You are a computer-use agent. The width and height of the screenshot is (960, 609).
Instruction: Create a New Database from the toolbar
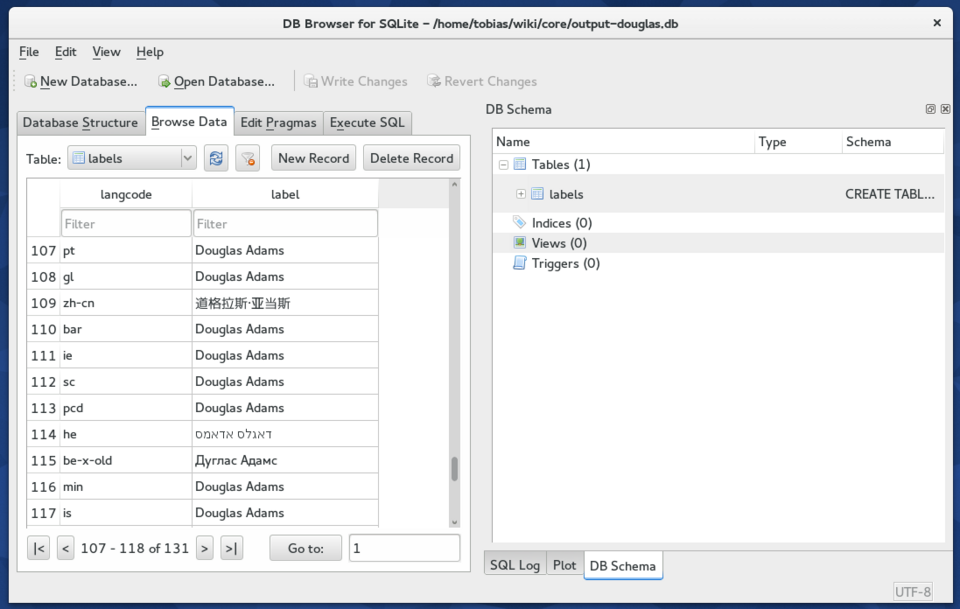81,81
